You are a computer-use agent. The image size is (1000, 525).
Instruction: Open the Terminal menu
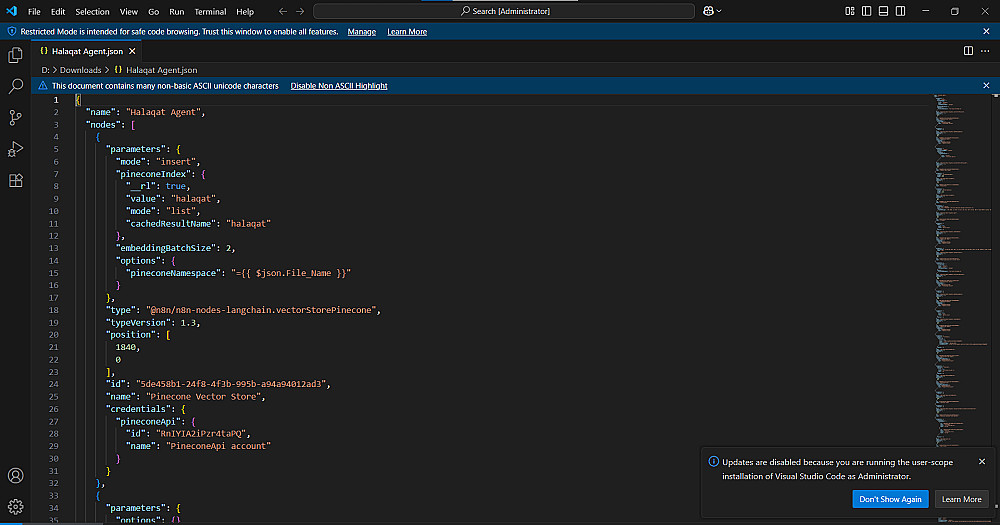click(210, 11)
